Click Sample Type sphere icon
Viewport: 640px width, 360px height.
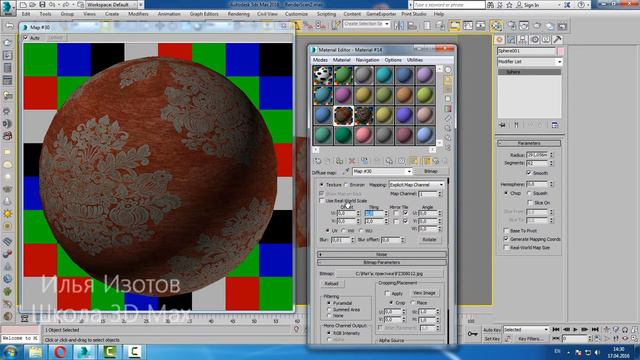click(448, 70)
